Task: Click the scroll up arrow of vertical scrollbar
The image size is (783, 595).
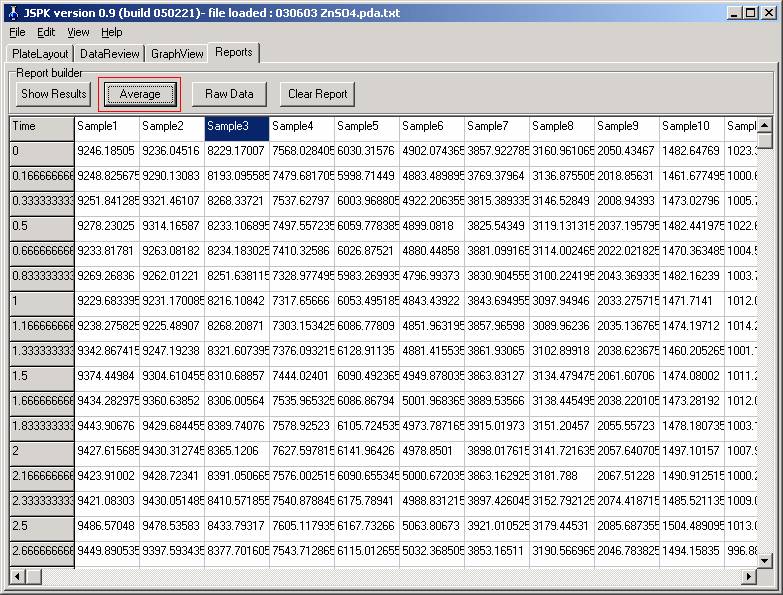Action: 765,125
